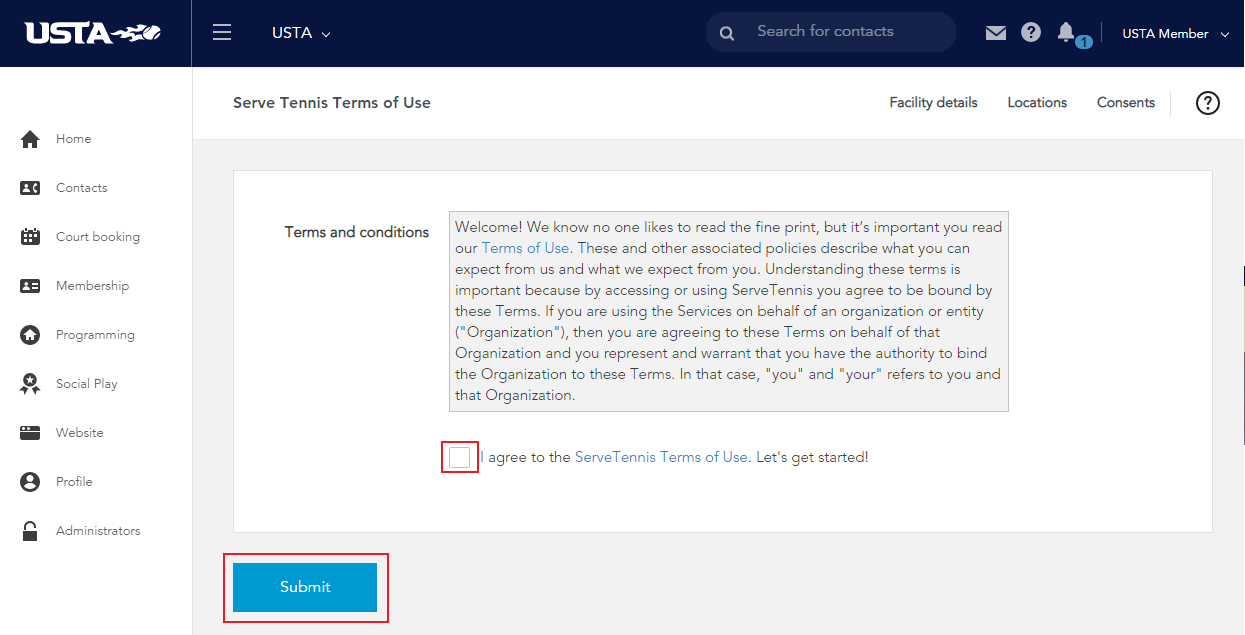
Task: Open Programming in the sidebar
Action: pos(95,335)
